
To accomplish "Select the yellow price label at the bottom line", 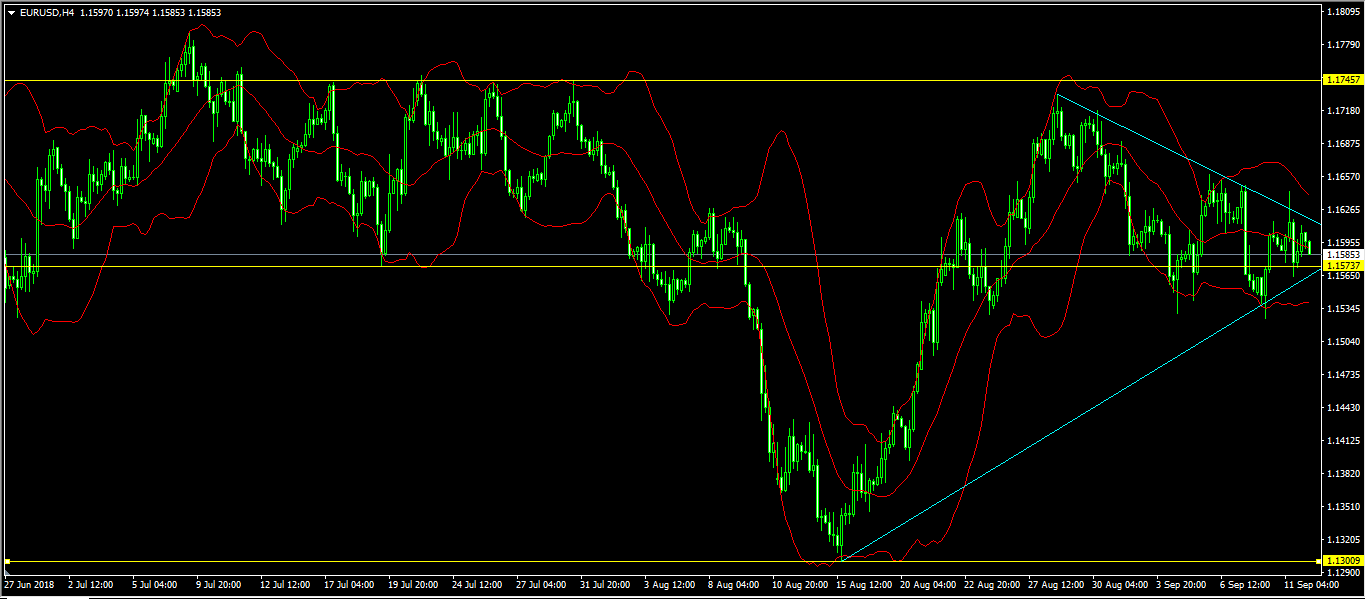I will click(x=1342, y=560).
